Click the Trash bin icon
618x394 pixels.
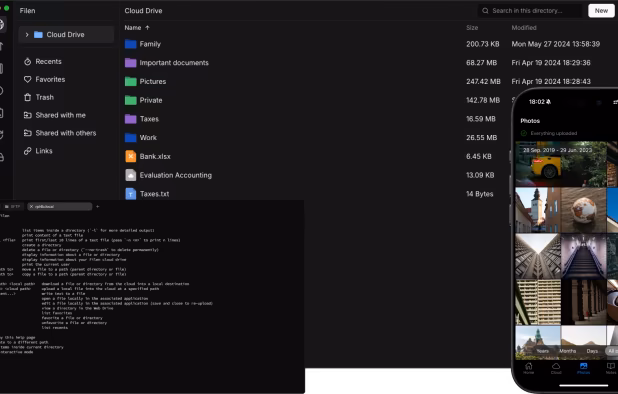(x=27, y=97)
